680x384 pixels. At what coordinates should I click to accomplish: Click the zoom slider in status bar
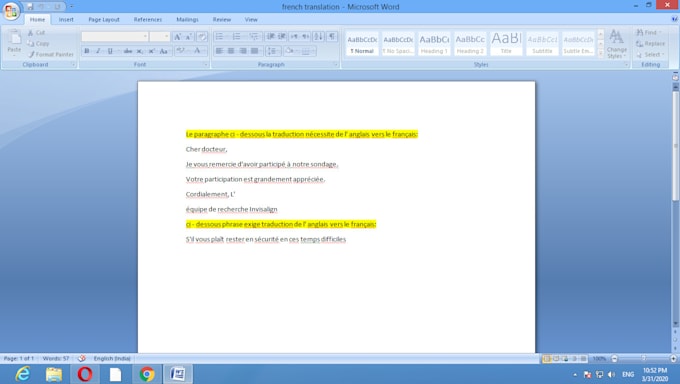tap(644, 358)
